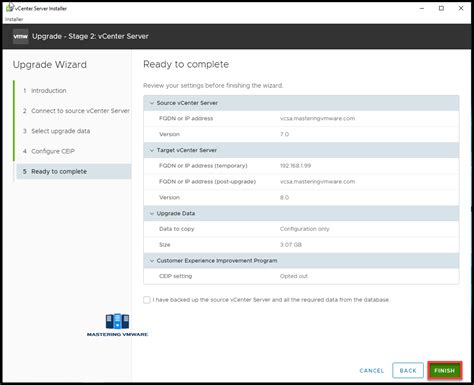Collapse the Source vCenter Server section
The height and width of the screenshot is (385, 474).
[152, 103]
